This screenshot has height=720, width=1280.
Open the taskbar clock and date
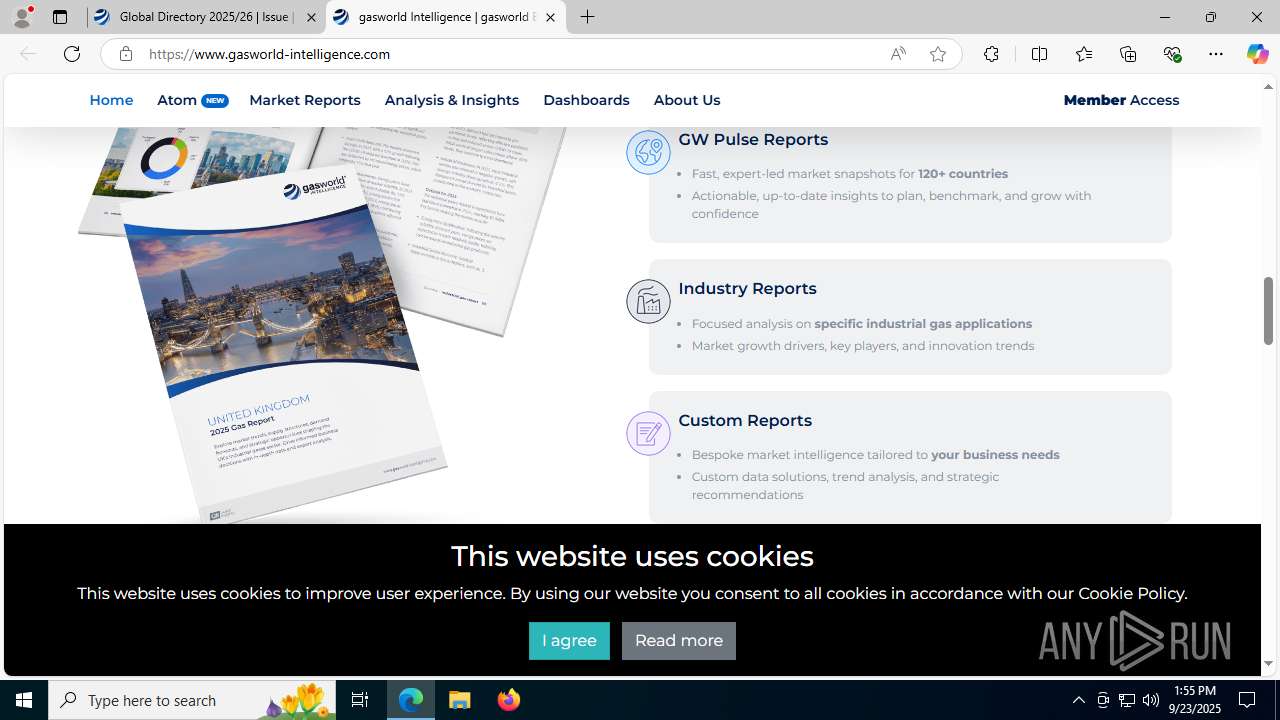[x=1194, y=700]
